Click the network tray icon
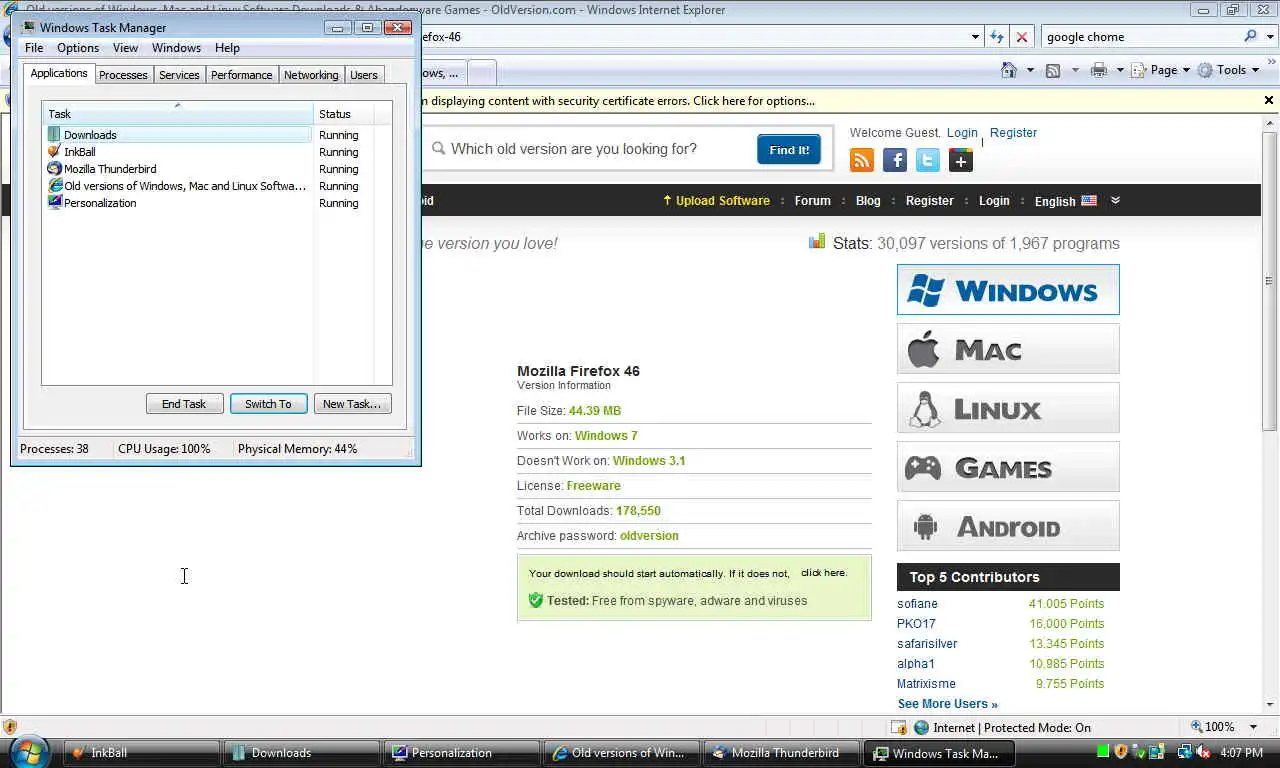This screenshot has width=1280, height=768. [1185, 752]
